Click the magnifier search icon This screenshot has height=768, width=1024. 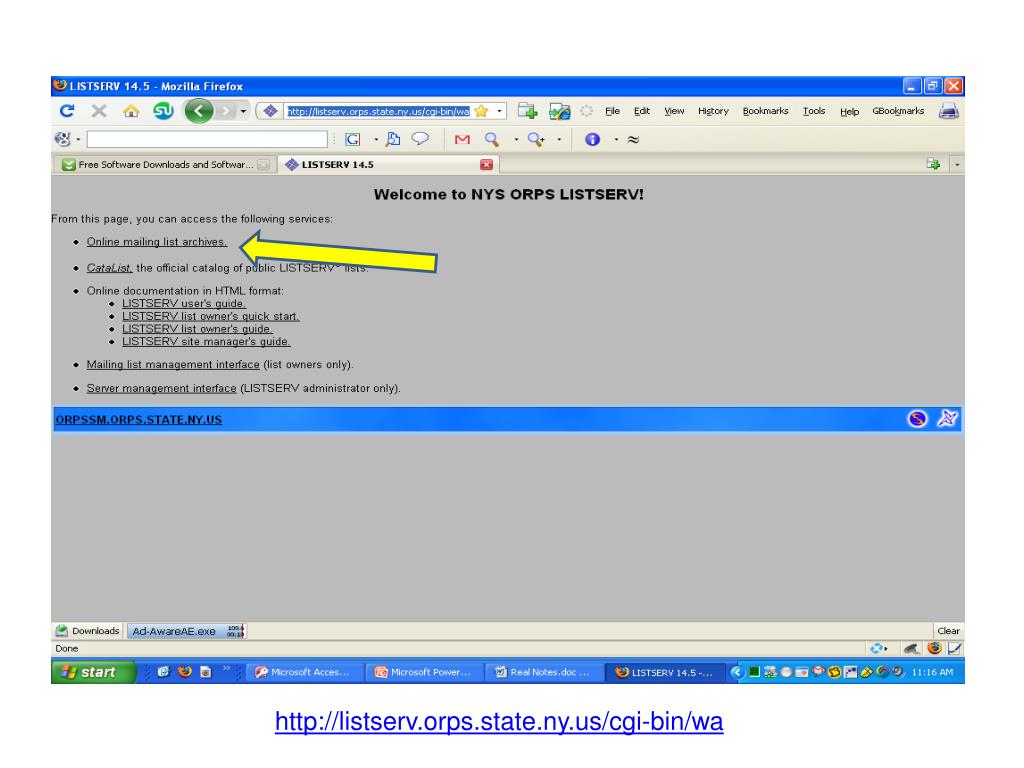pyautogui.click(x=492, y=139)
